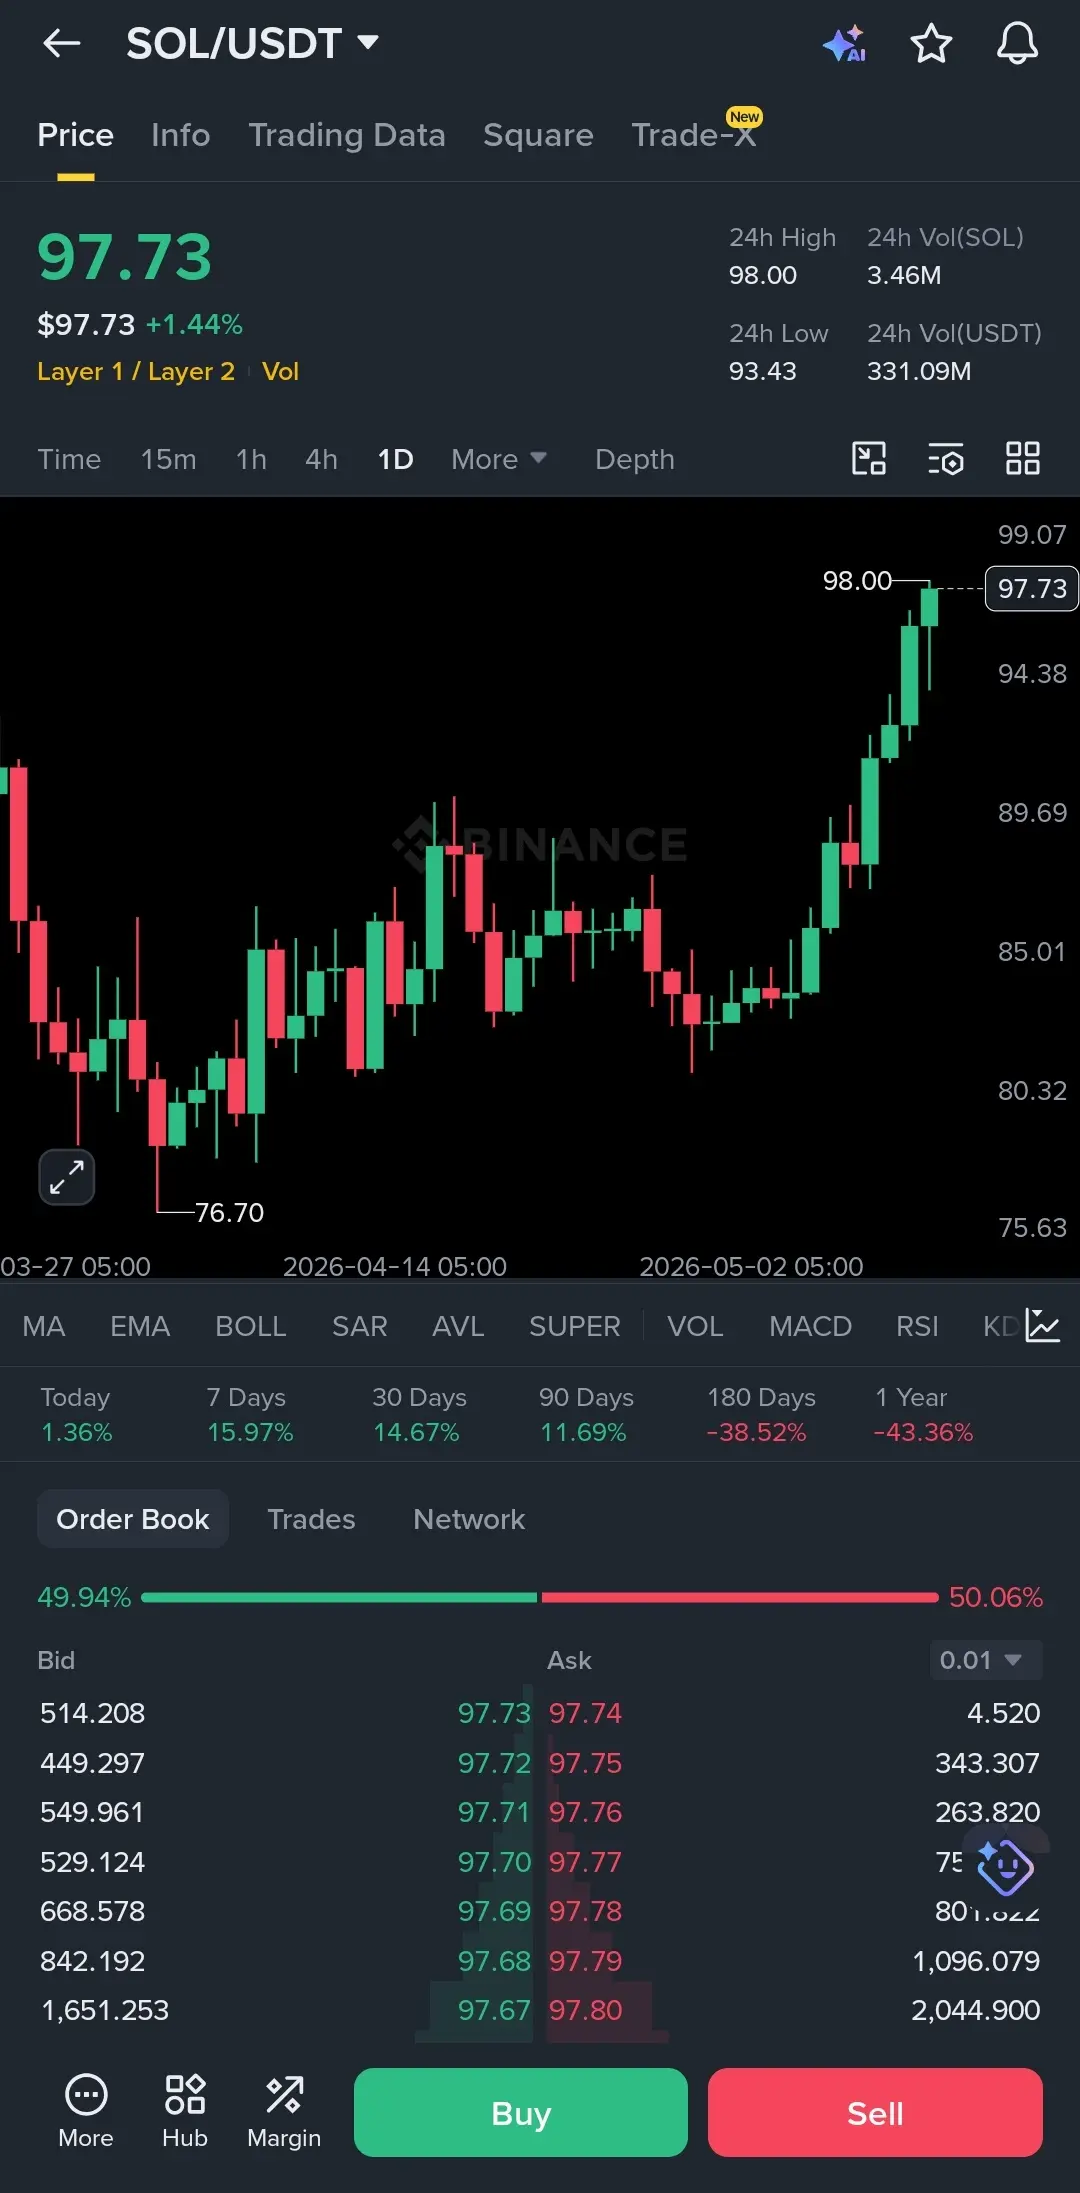This screenshot has height=2193, width=1080.
Task: Tap the floating assistant robot icon
Action: coord(1005,1866)
